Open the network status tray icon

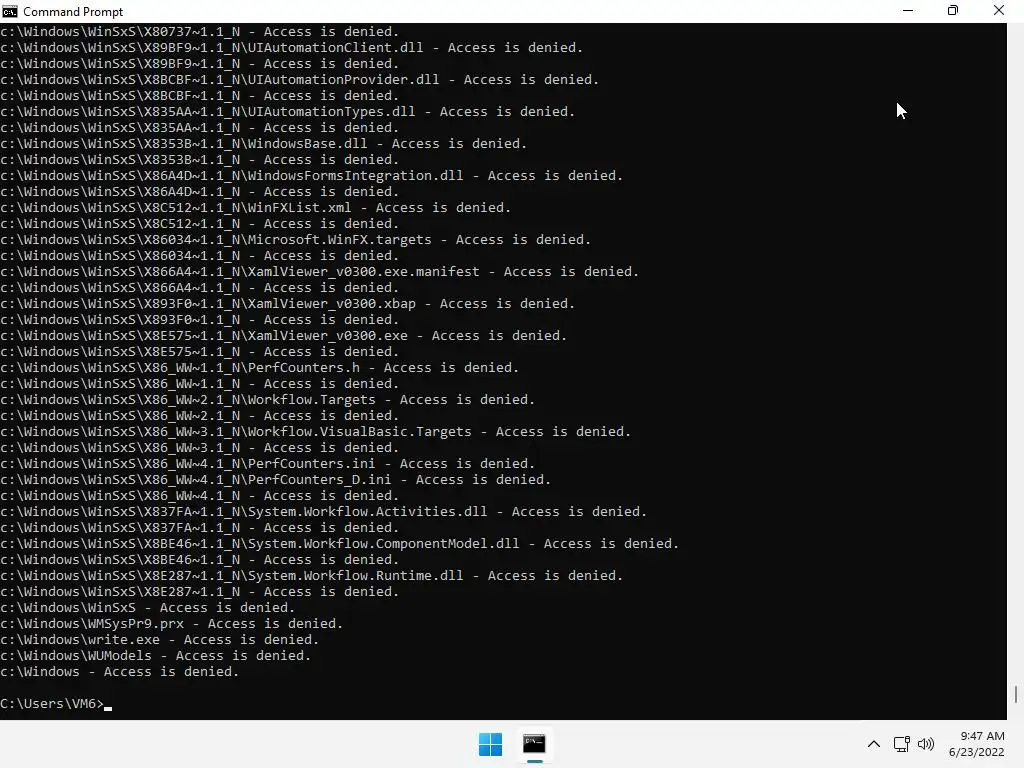902,744
